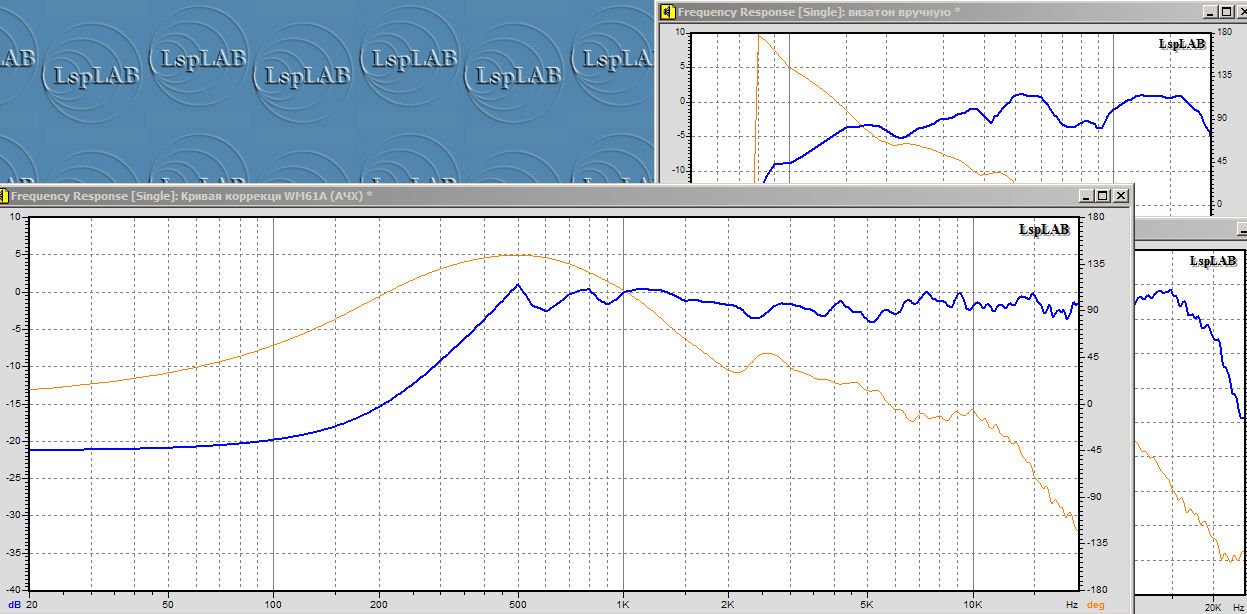Screen dimensions: 1247x614
Task: Maximize the визатон вручную window
Action: pyautogui.click(x=1227, y=12)
